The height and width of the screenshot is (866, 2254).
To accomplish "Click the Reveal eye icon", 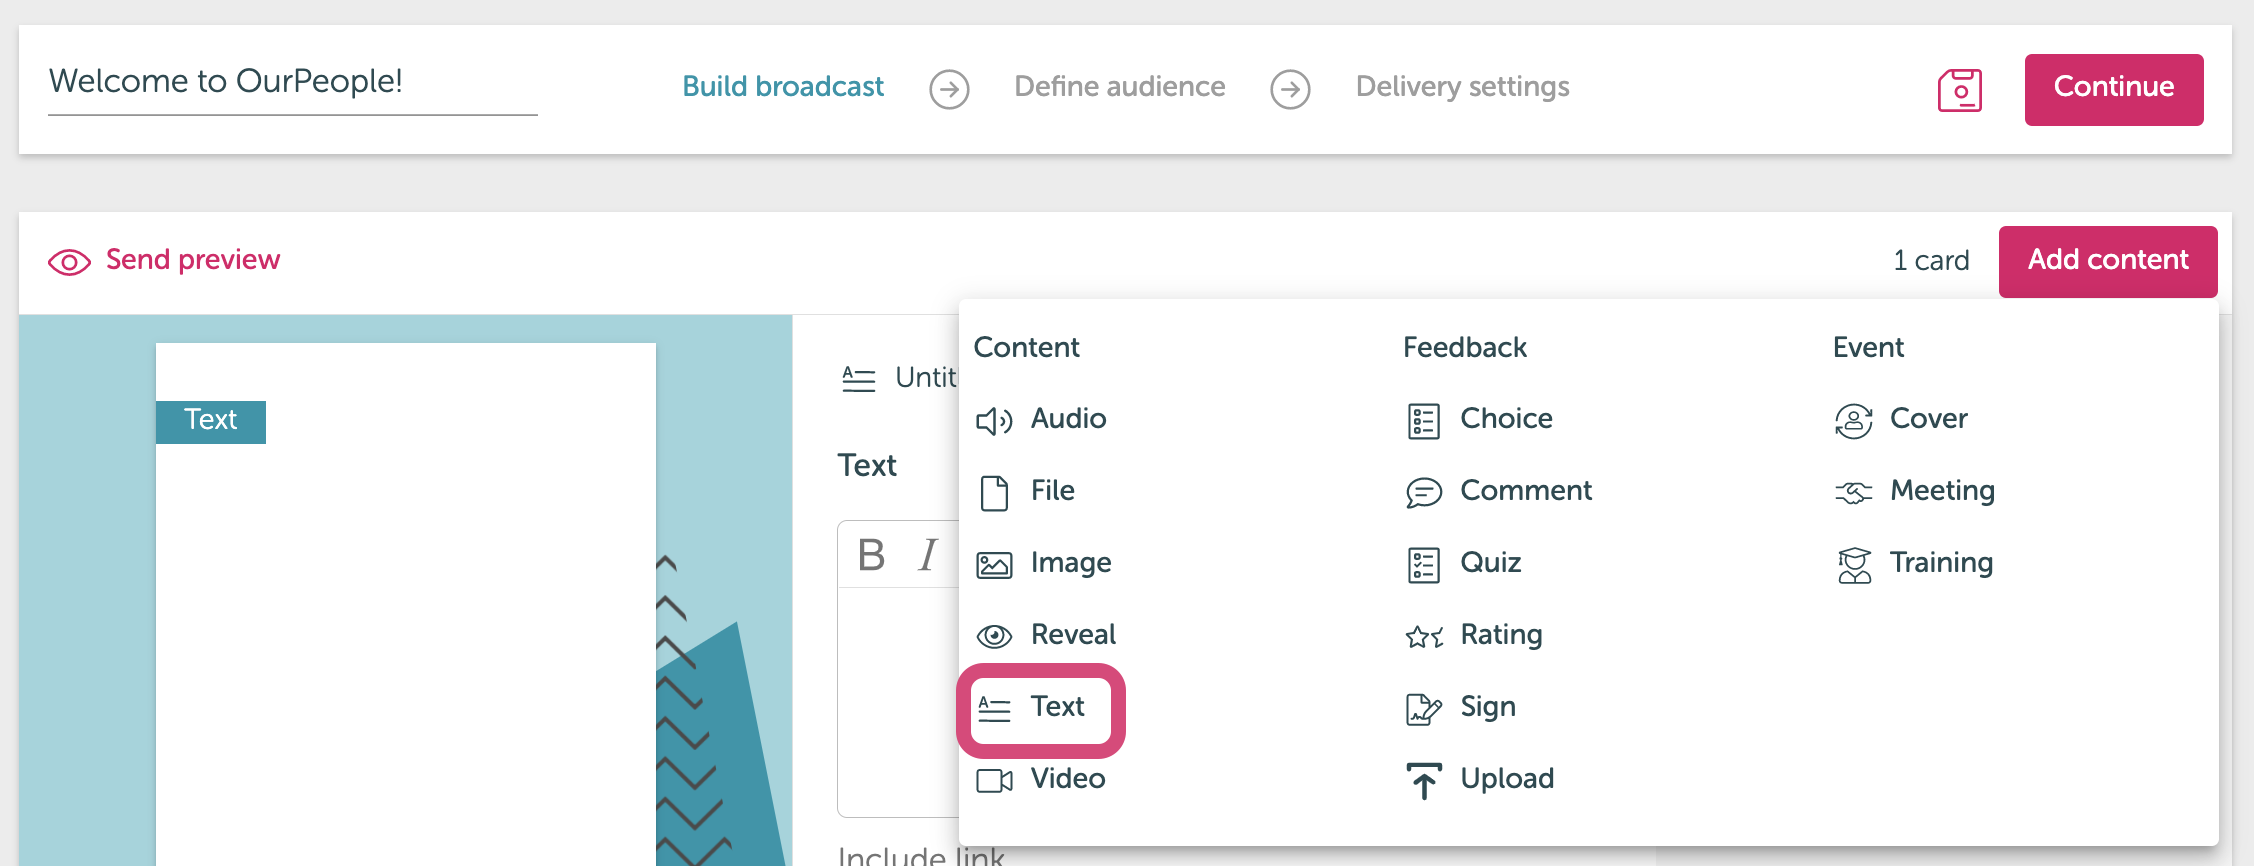I will coord(994,636).
